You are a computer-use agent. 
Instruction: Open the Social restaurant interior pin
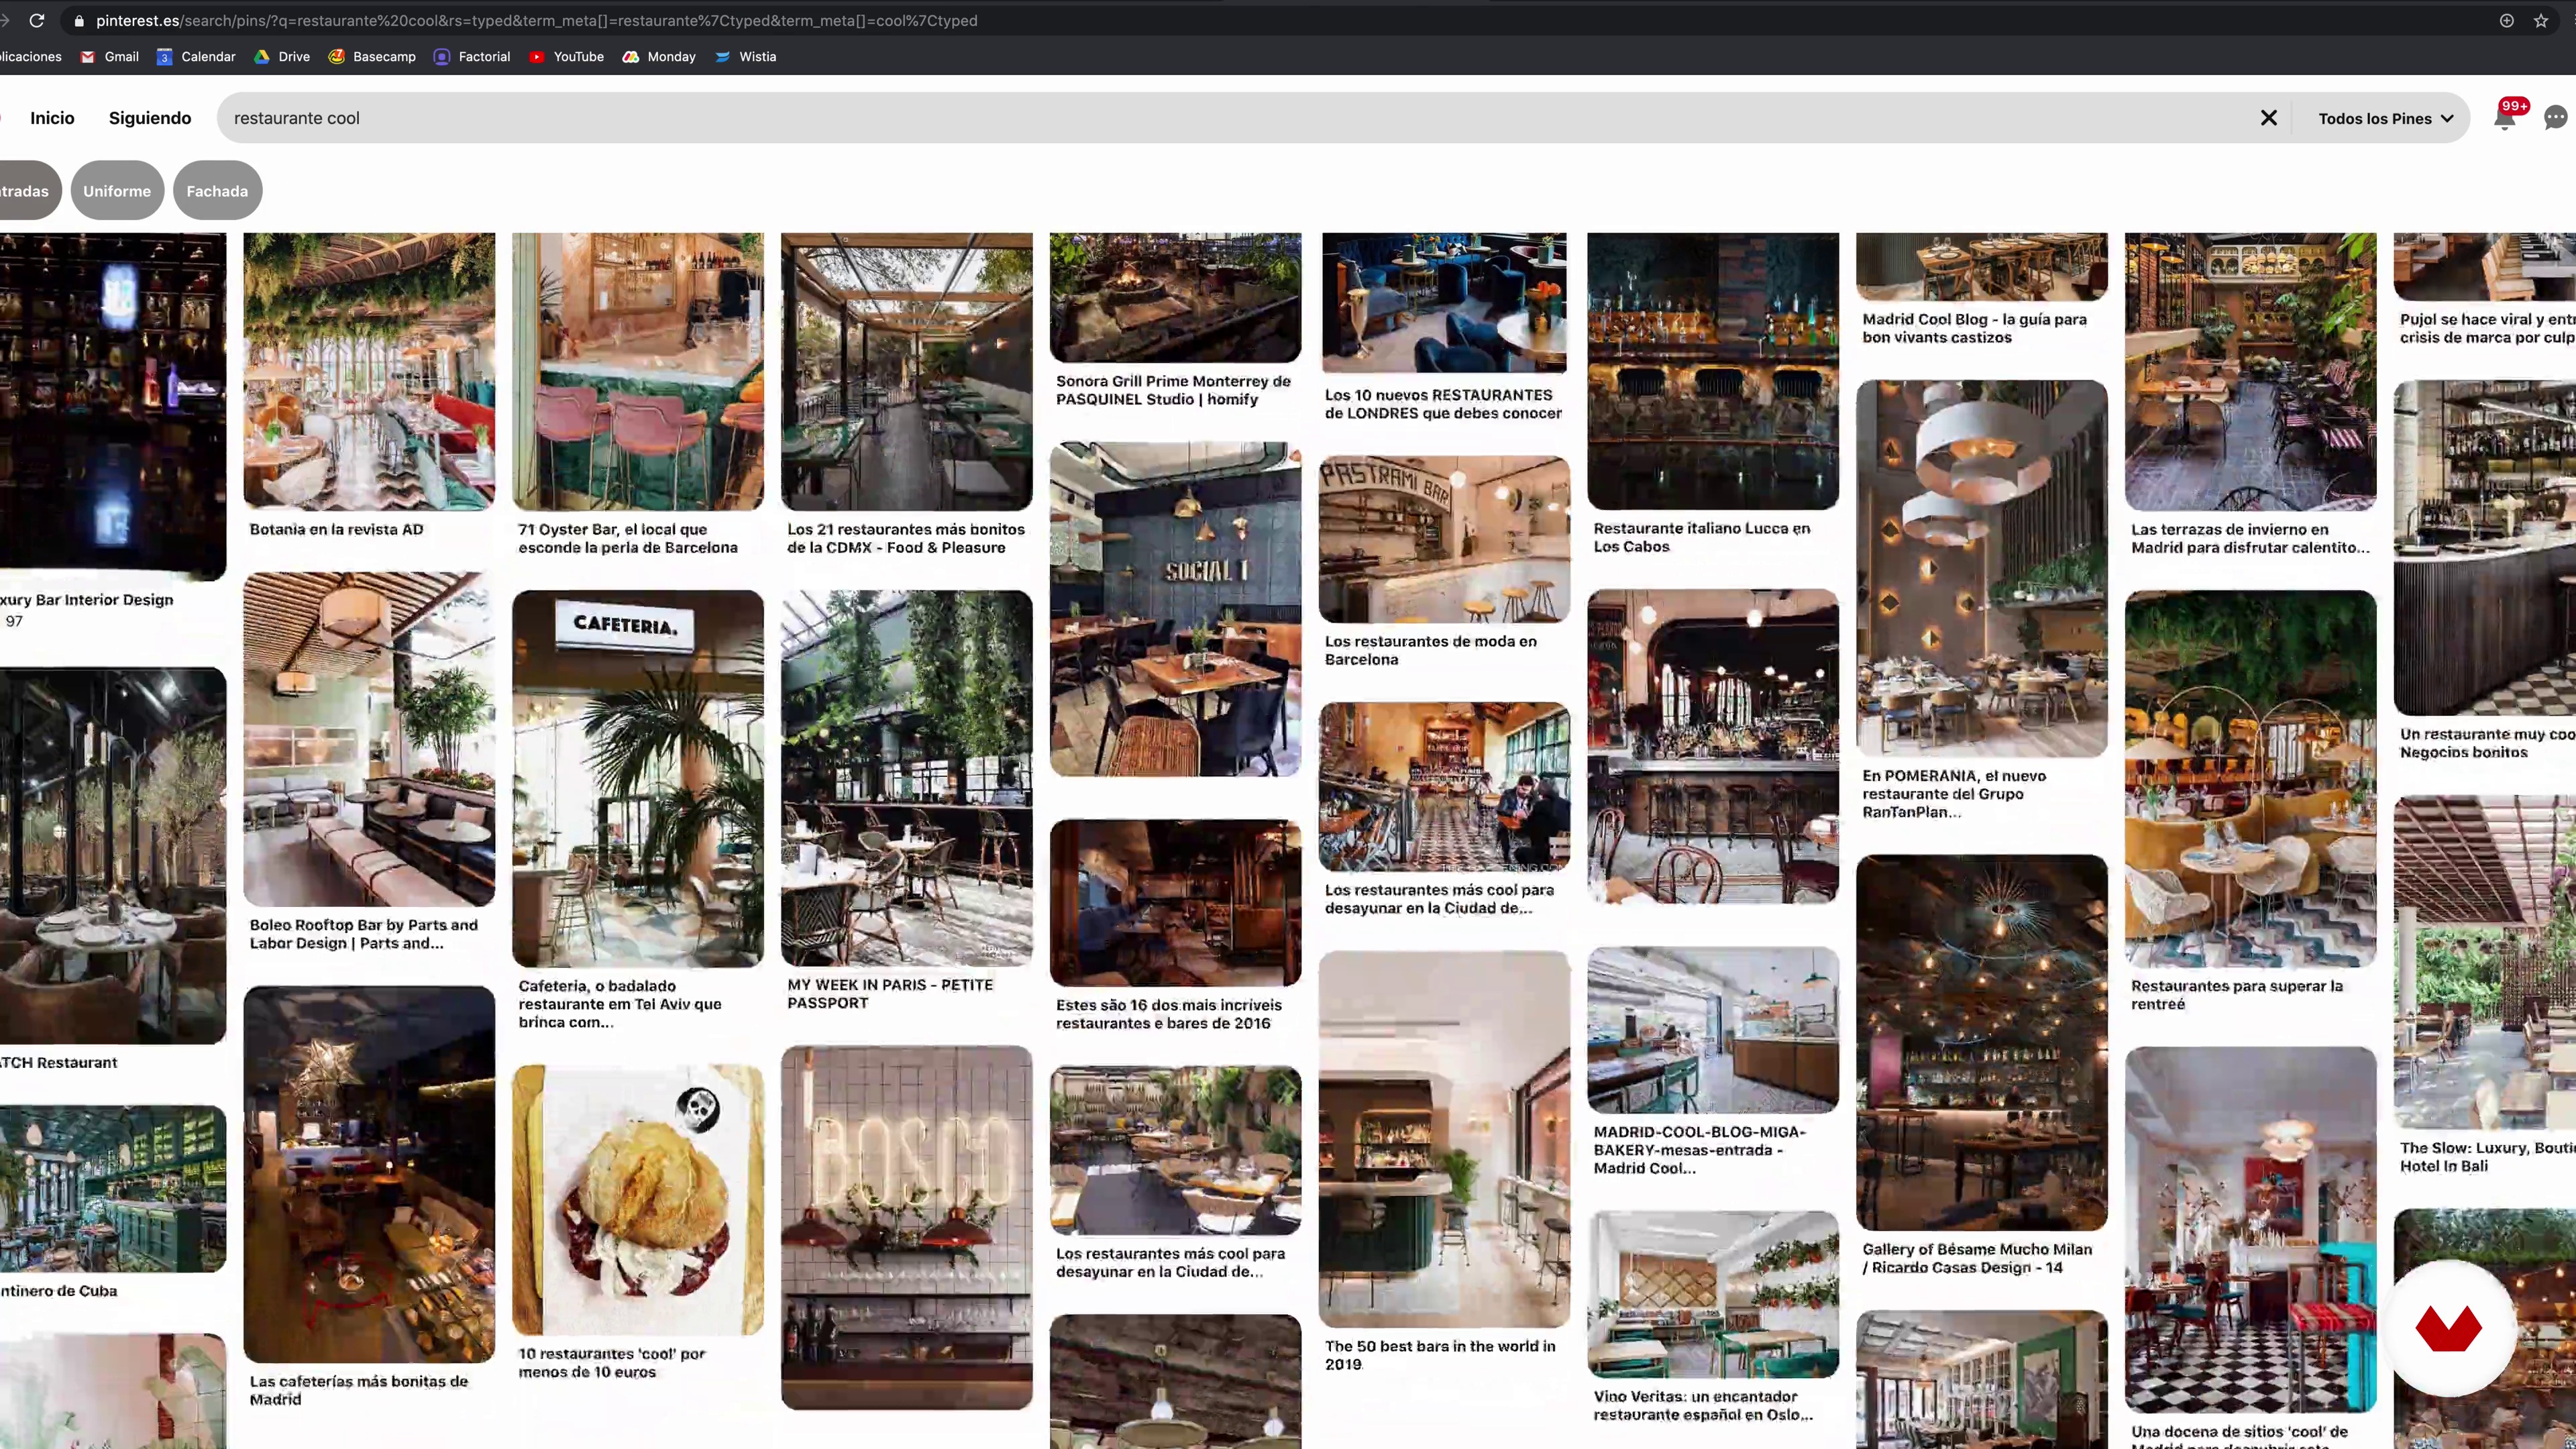click(x=1176, y=609)
